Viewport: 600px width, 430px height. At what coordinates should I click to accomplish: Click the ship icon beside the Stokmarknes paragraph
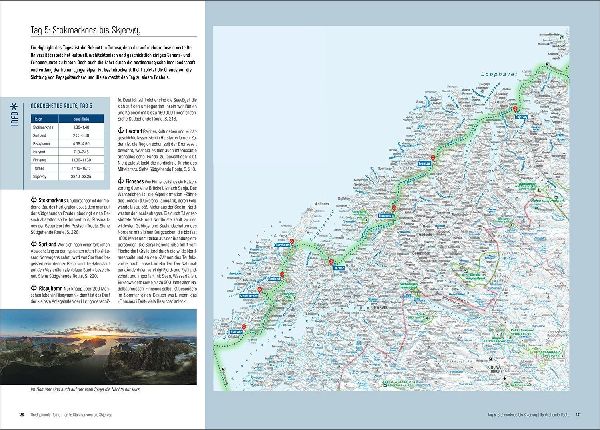click(34, 200)
